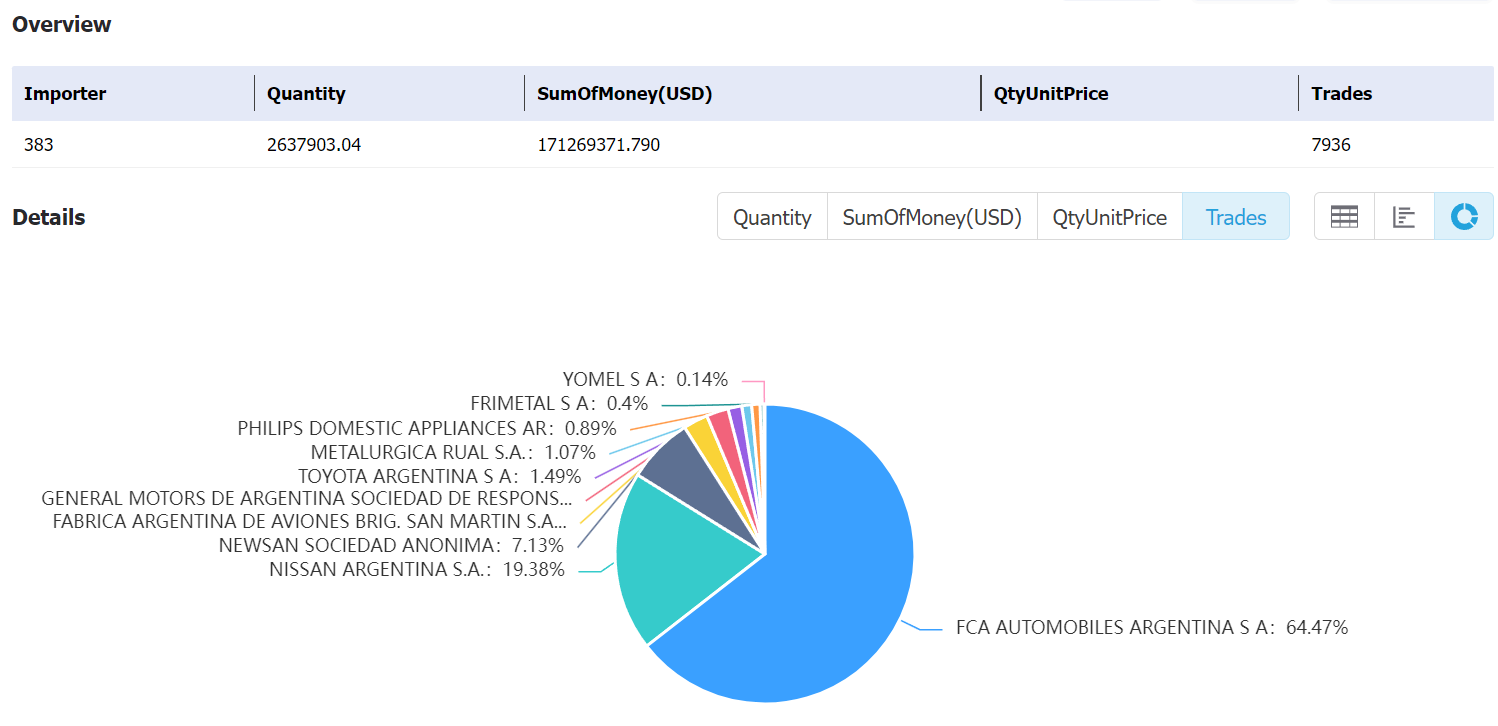Click trades value 7936

tap(1331, 145)
